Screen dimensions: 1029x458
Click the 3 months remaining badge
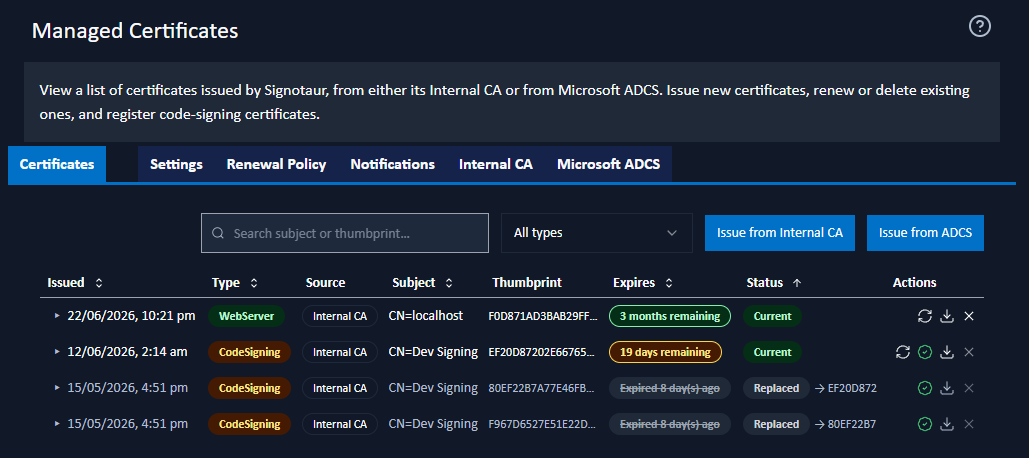coord(669,316)
